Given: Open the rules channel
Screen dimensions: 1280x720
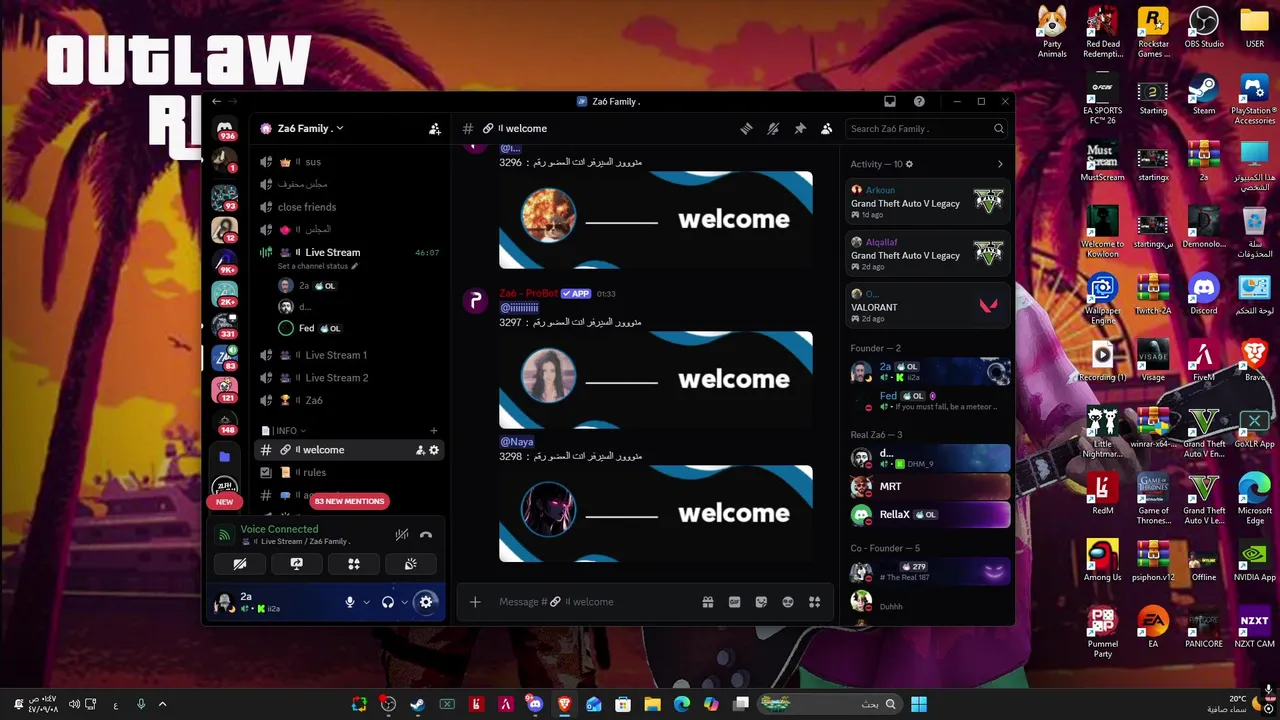Looking at the screenshot, I should (x=349, y=472).
